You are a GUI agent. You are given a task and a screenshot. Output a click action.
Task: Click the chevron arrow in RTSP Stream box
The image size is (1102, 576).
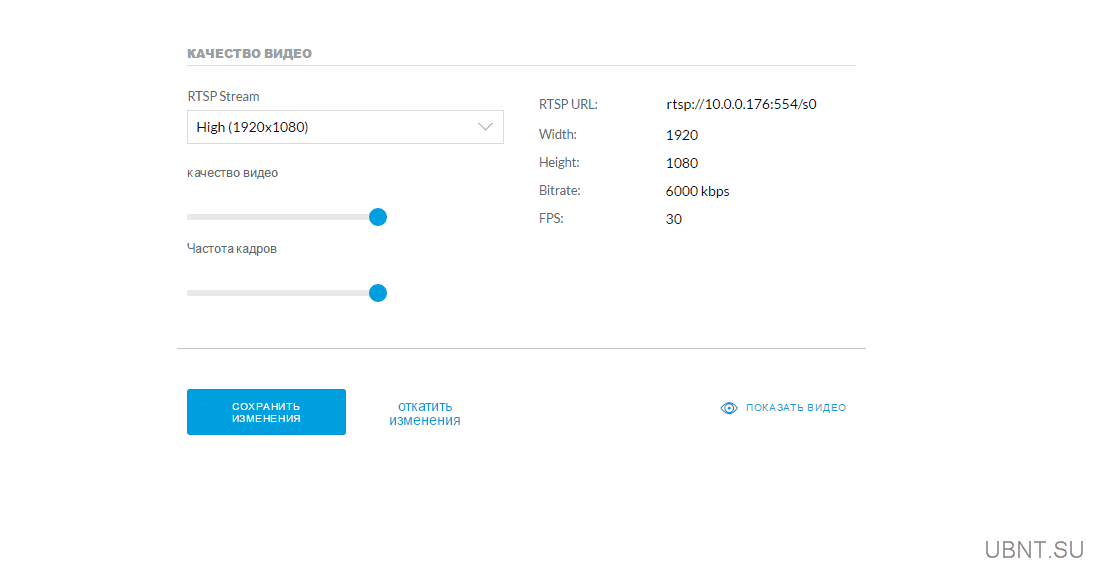(x=485, y=127)
